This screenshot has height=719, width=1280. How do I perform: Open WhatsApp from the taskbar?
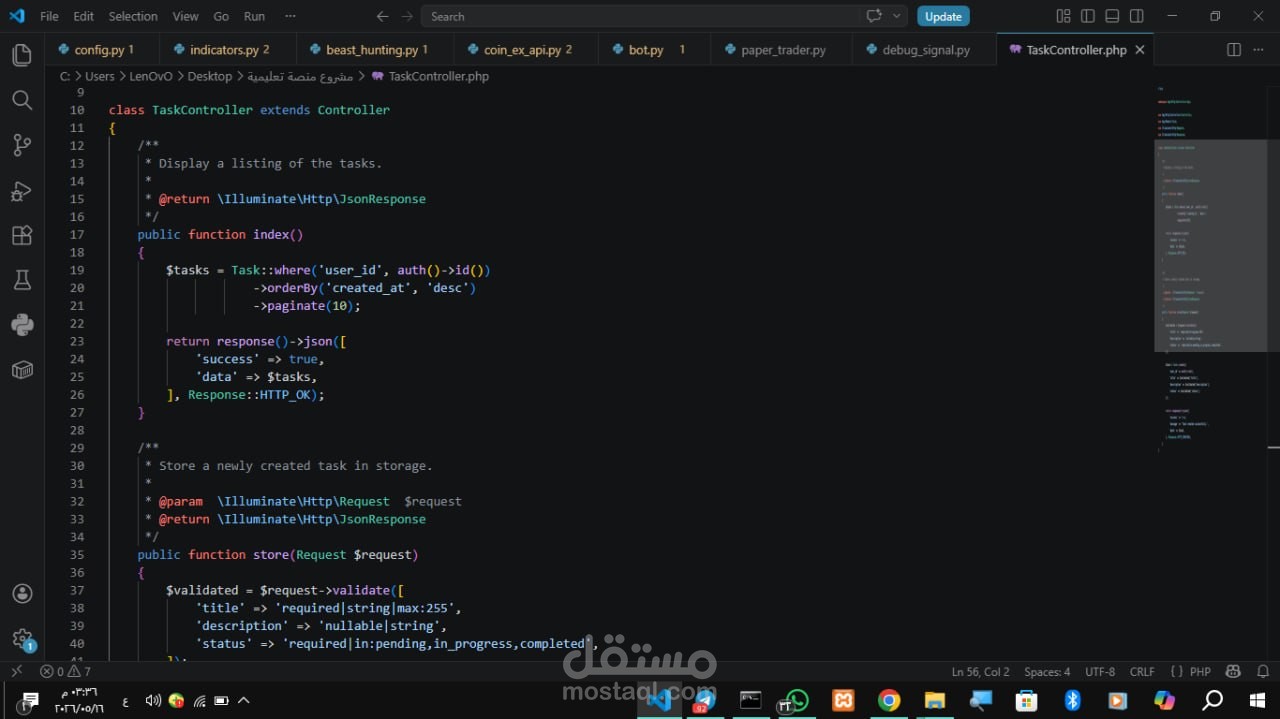797,700
